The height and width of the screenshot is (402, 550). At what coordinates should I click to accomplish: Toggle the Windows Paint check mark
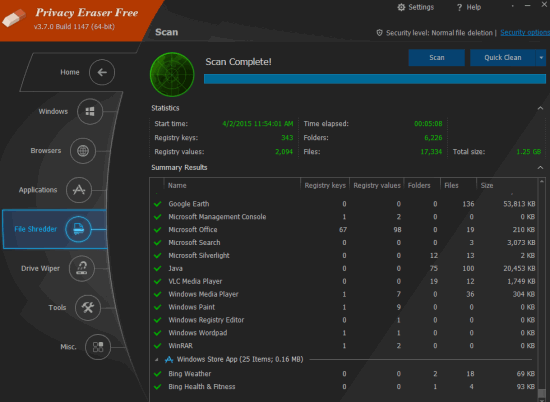coord(157,307)
